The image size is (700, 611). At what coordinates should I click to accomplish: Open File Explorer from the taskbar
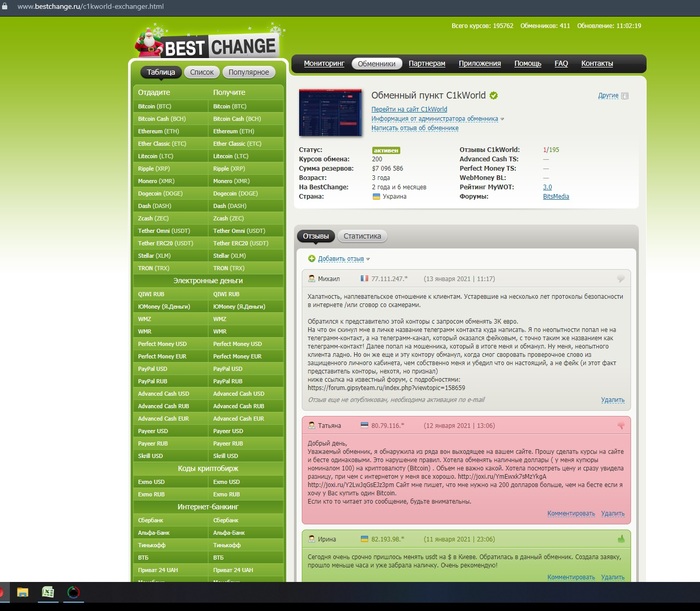[22, 592]
